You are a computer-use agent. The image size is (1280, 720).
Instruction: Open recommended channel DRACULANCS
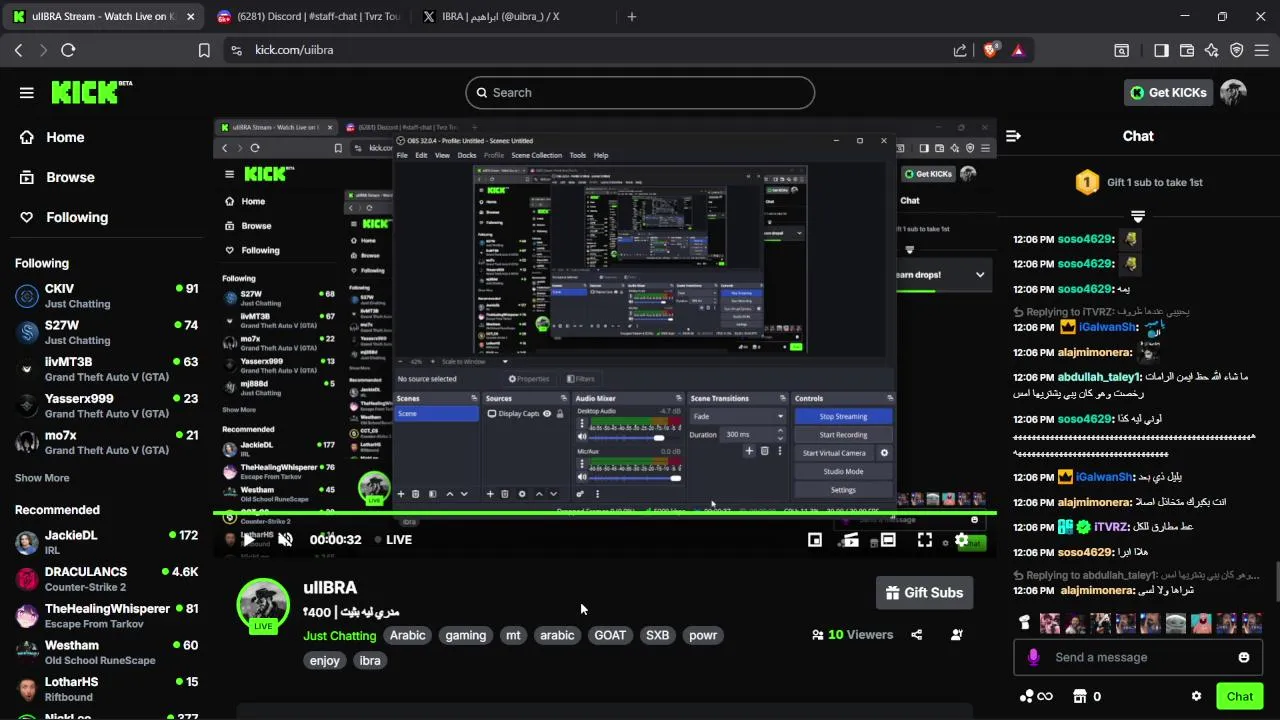point(105,579)
